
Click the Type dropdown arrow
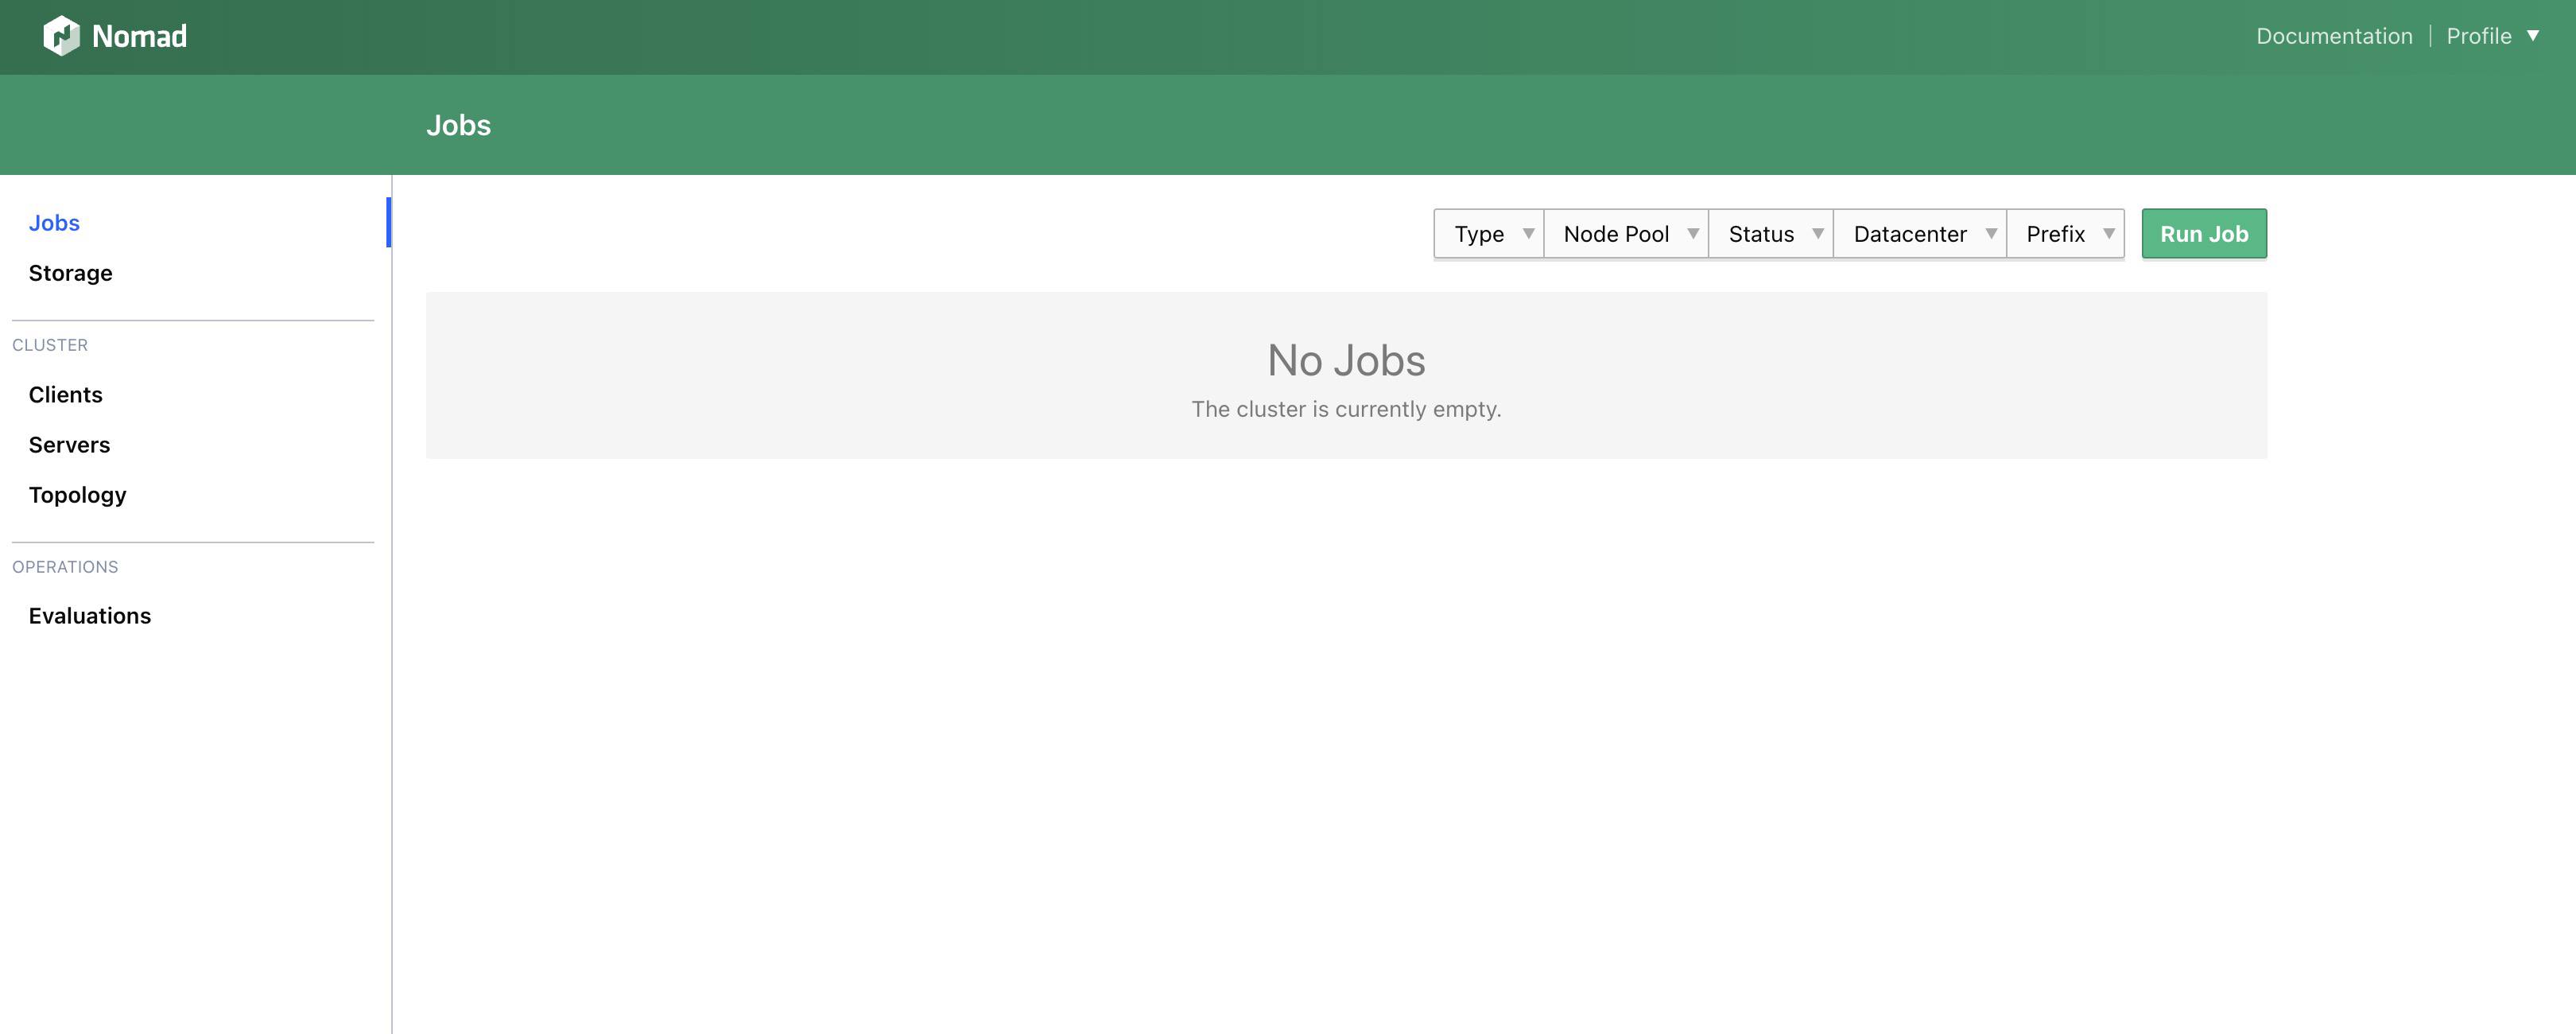[x=1527, y=233]
